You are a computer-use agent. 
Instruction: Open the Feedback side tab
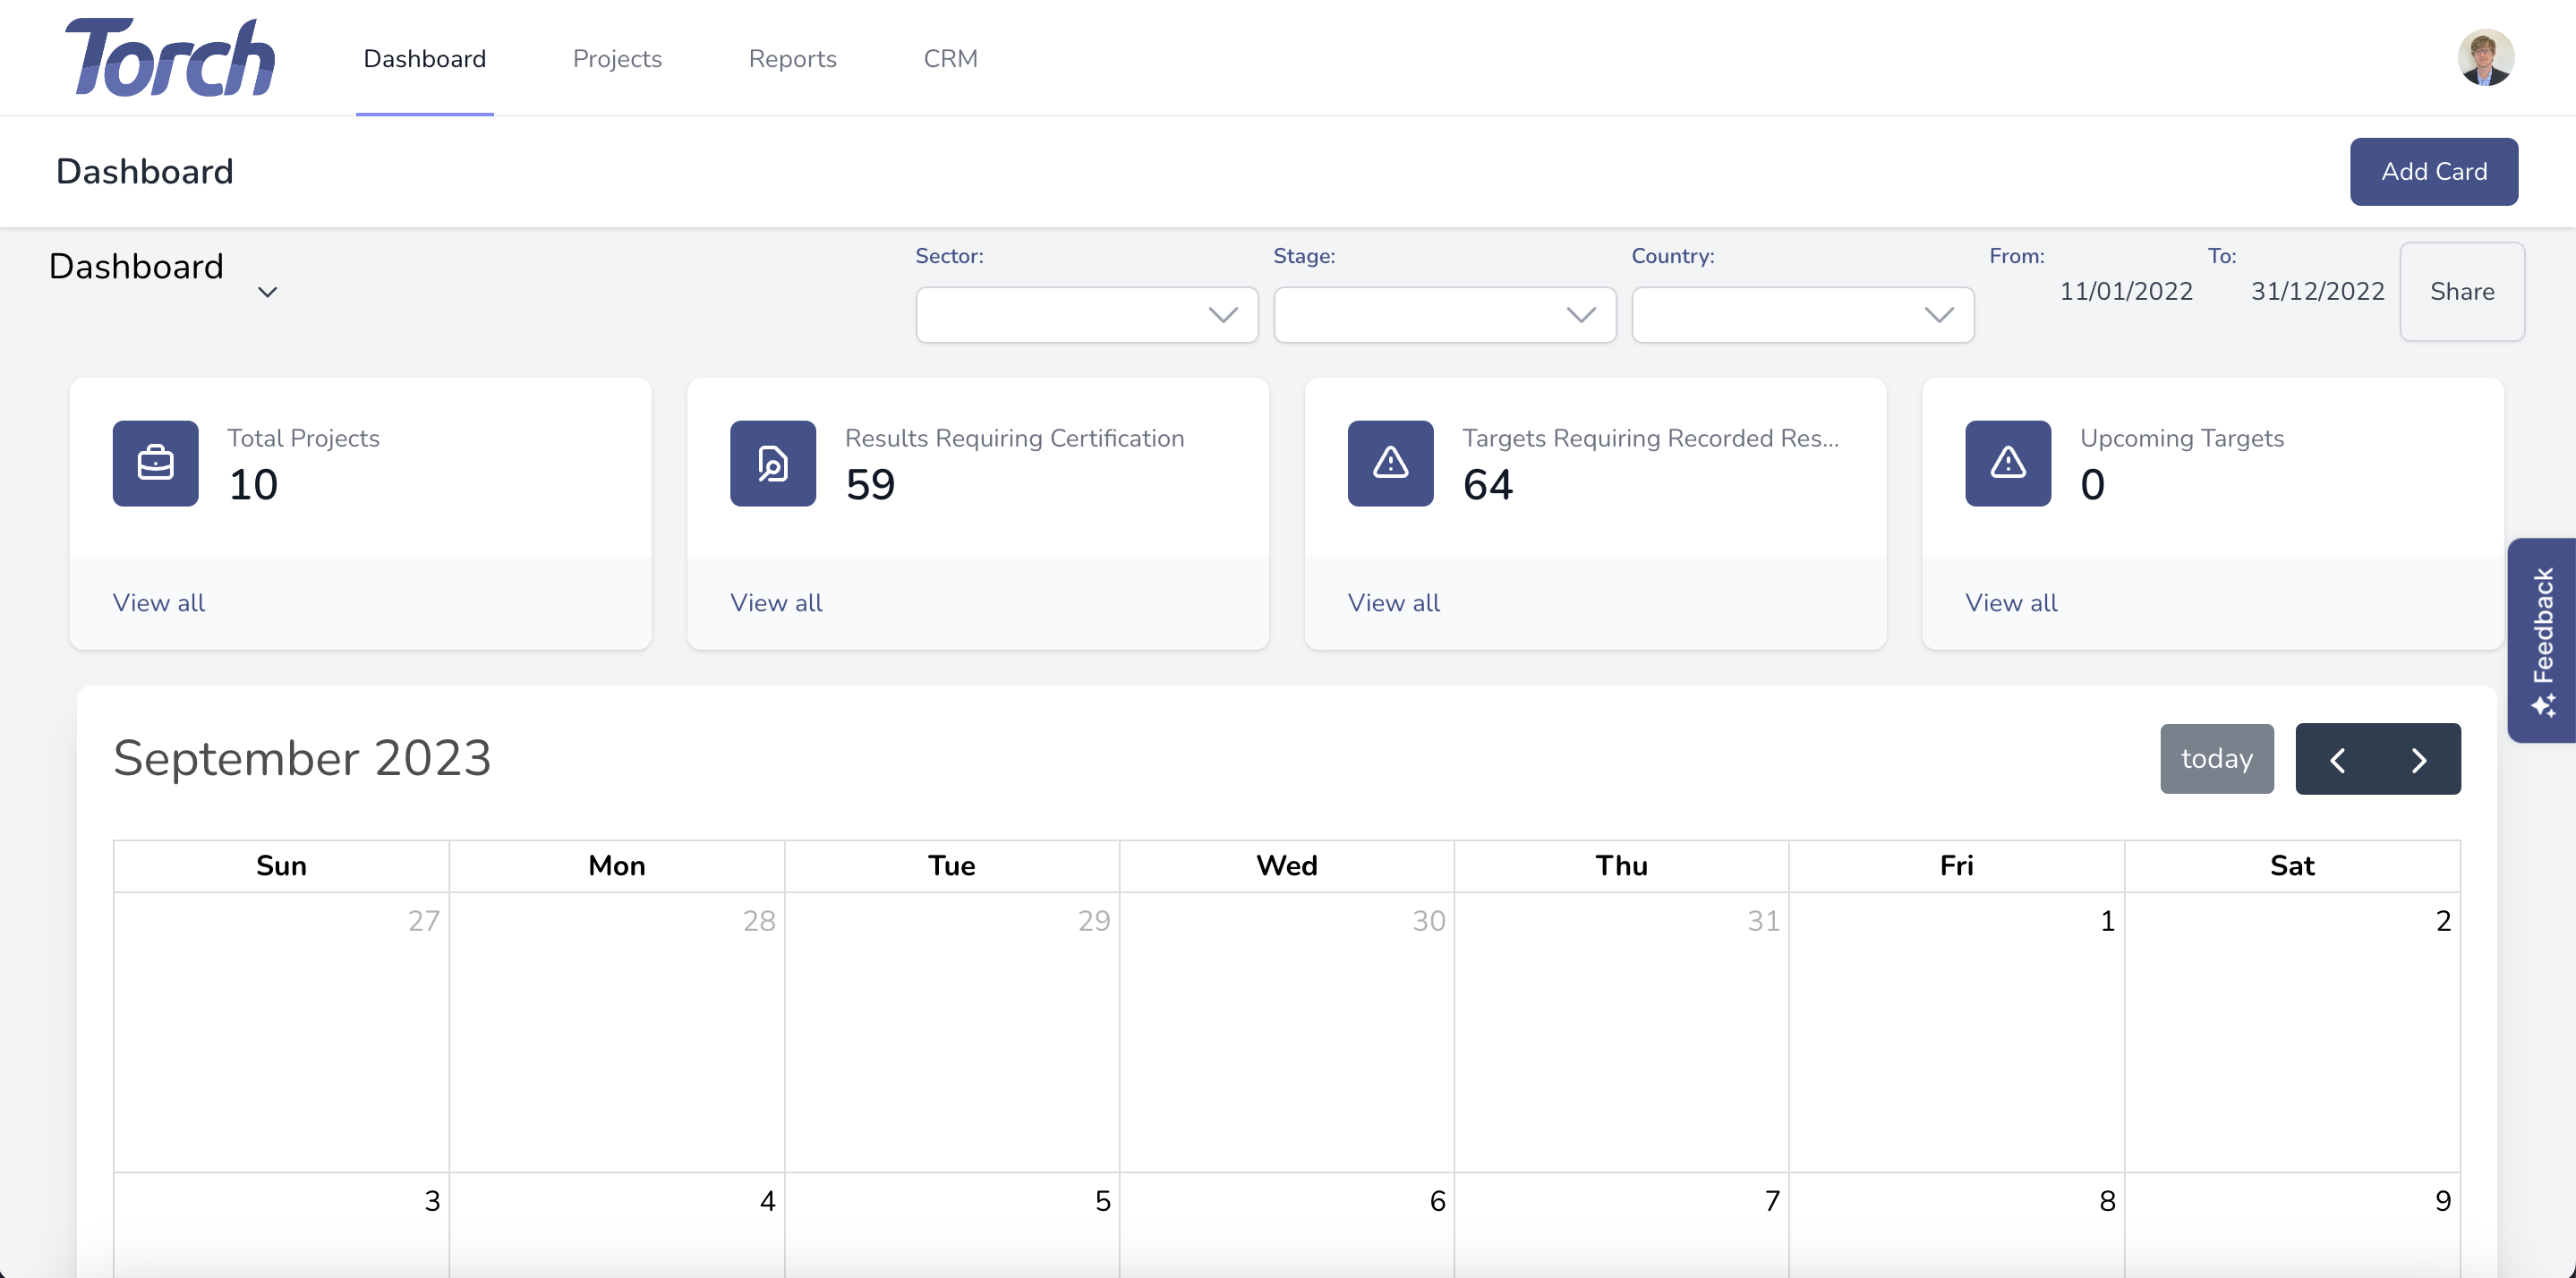tap(2542, 640)
